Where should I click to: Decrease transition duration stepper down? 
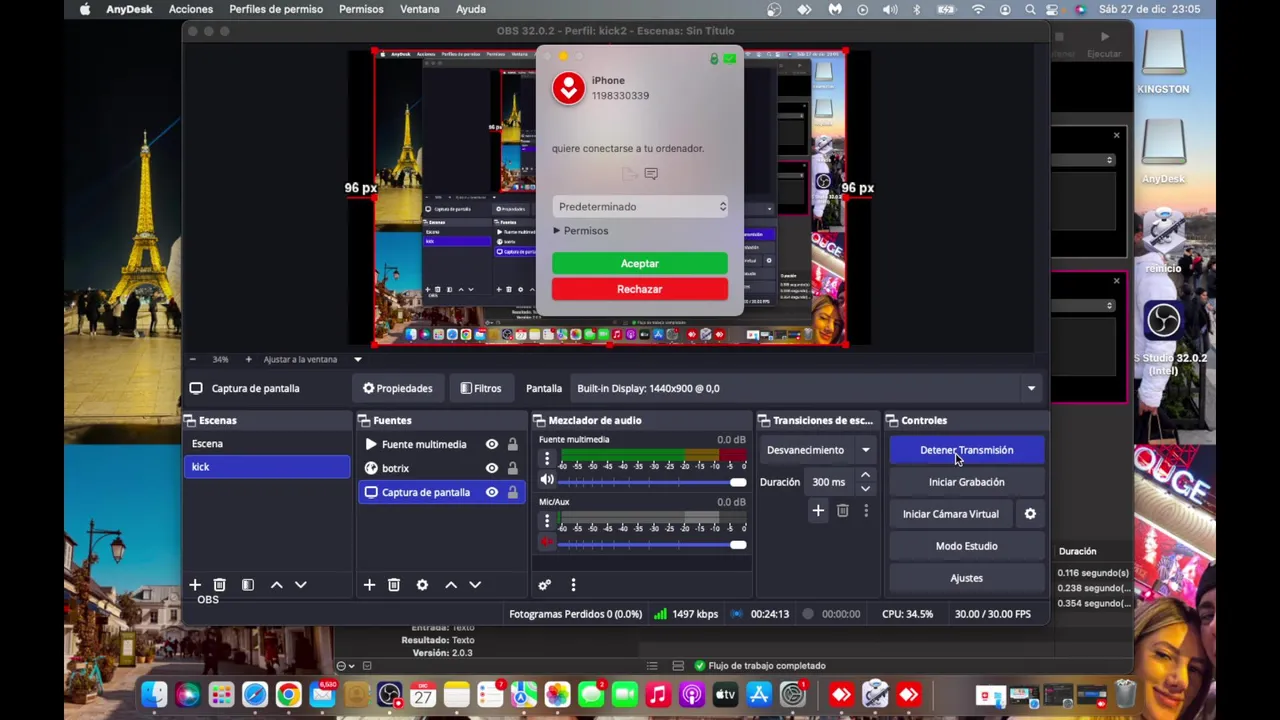click(865, 488)
